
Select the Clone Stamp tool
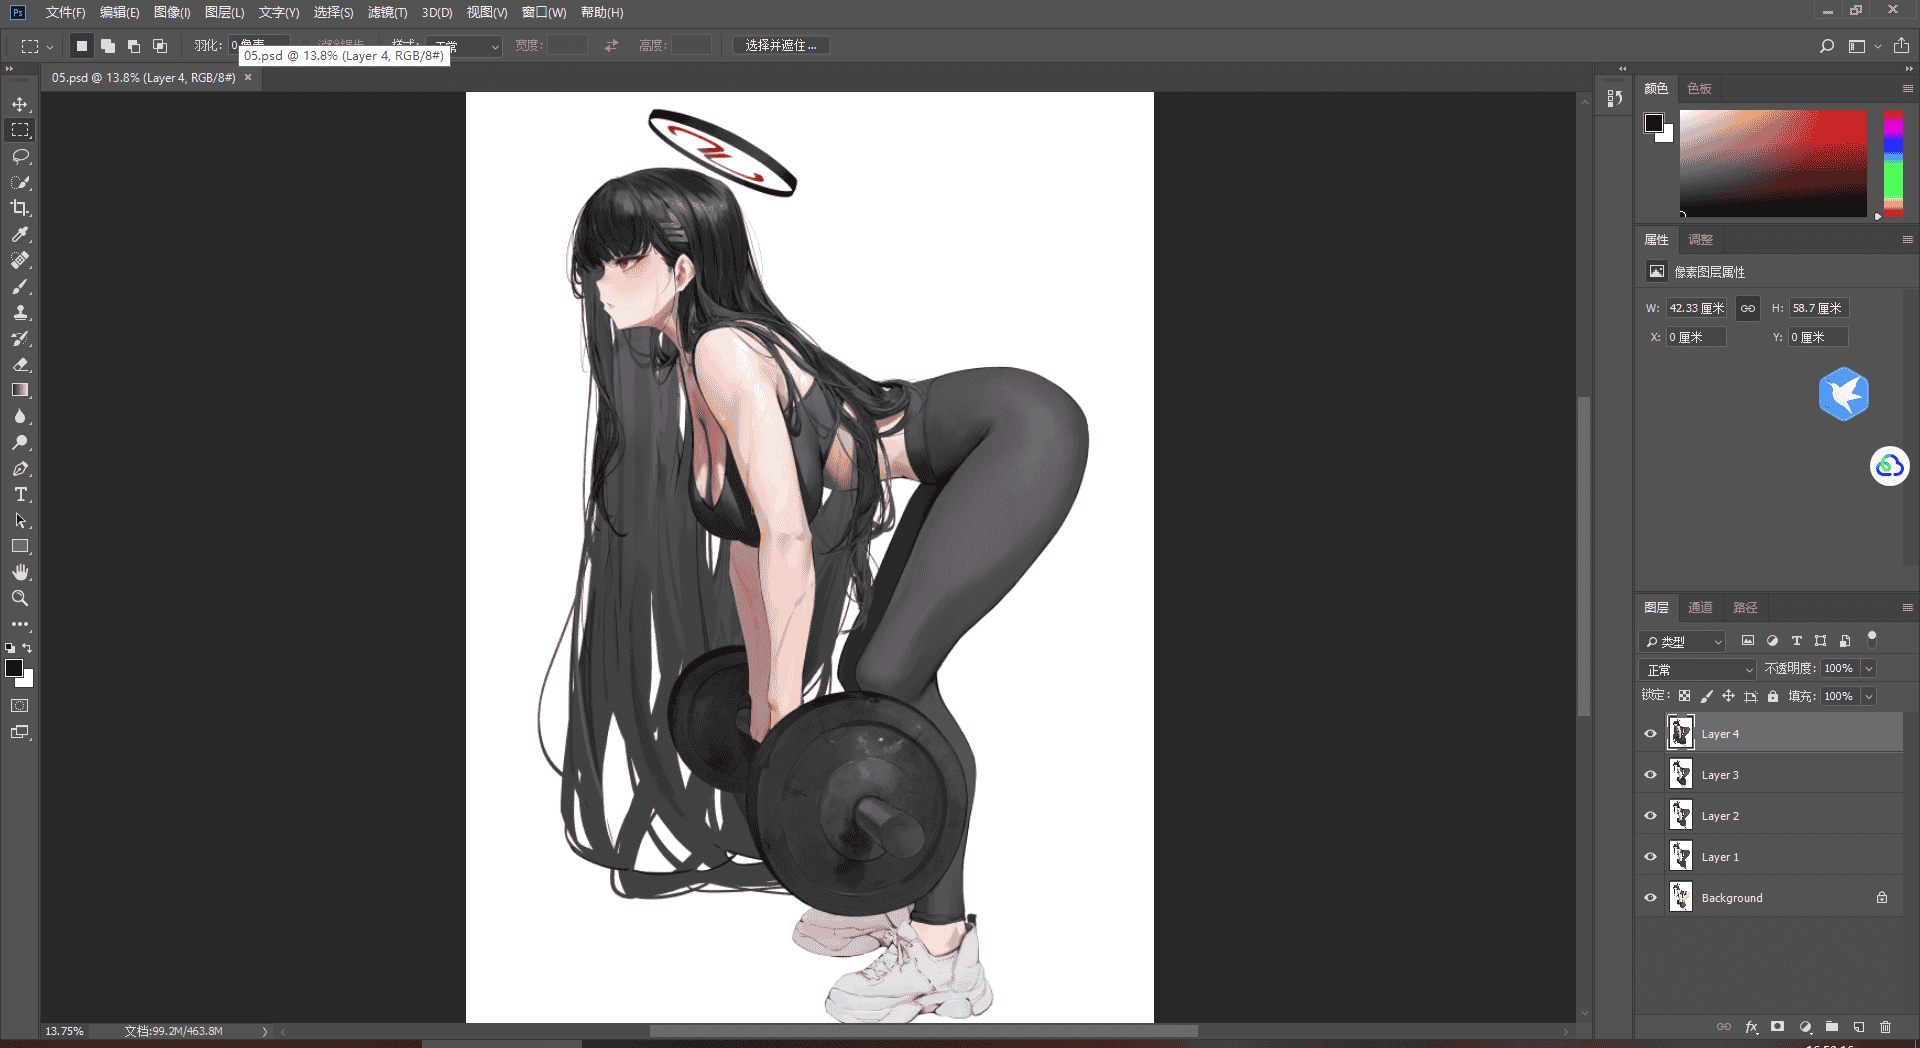(x=20, y=312)
